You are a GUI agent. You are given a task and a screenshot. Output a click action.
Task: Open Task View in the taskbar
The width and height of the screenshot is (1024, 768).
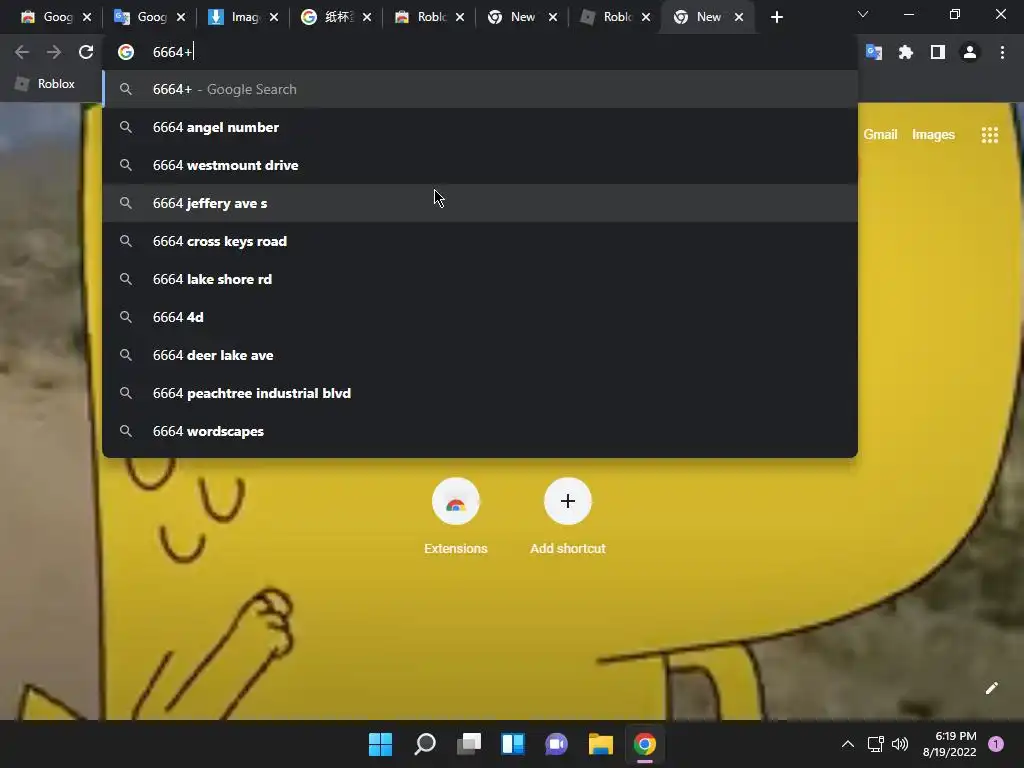click(469, 744)
